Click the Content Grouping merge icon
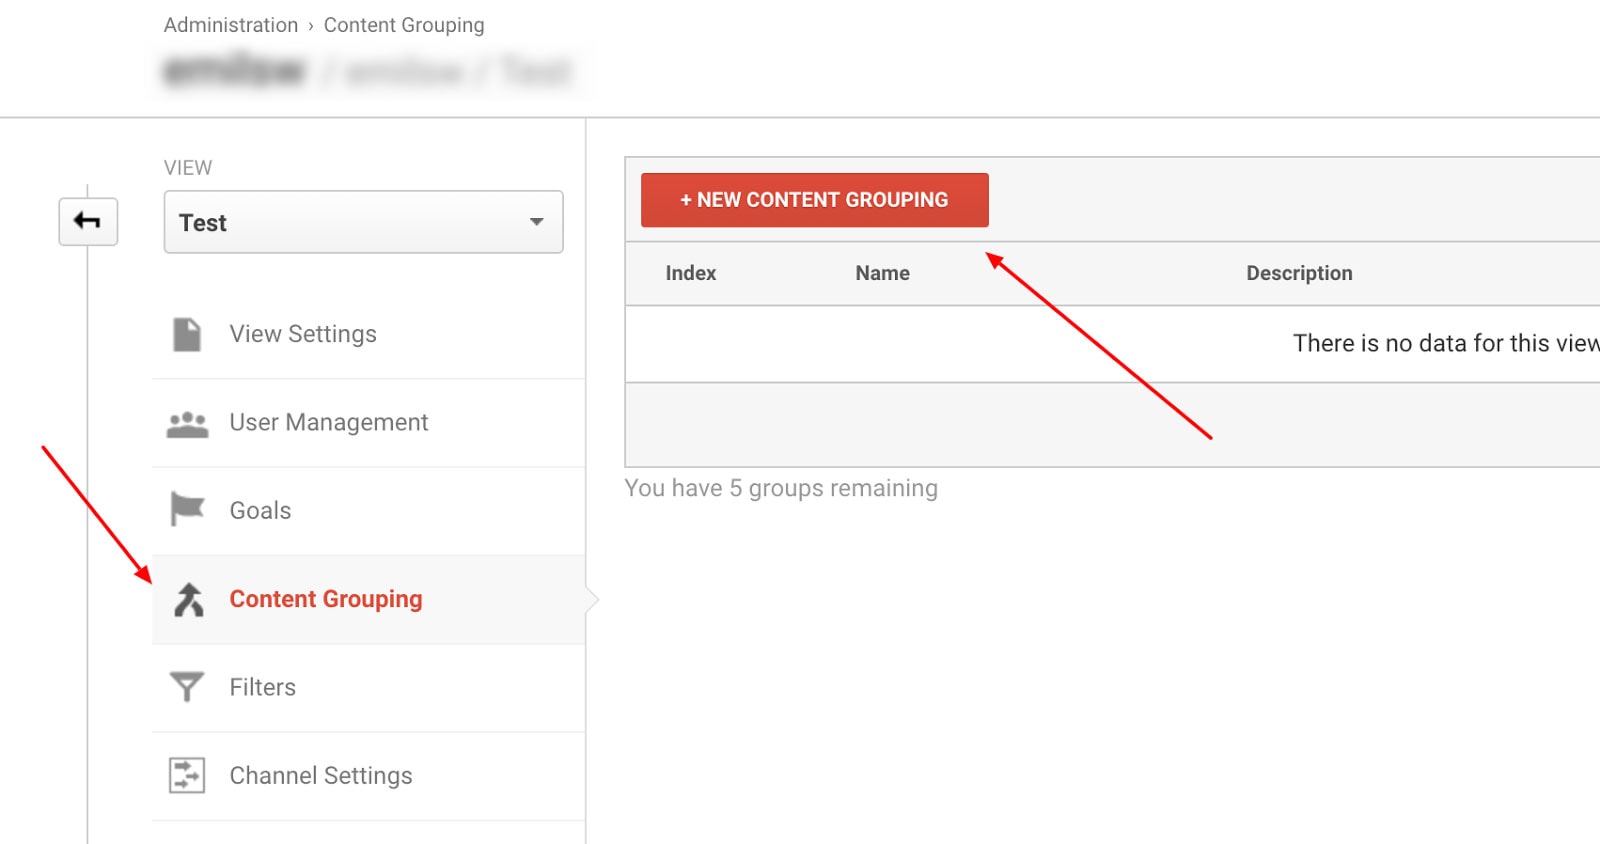Viewport: 1600px width, 844px height. coord(188,600)
